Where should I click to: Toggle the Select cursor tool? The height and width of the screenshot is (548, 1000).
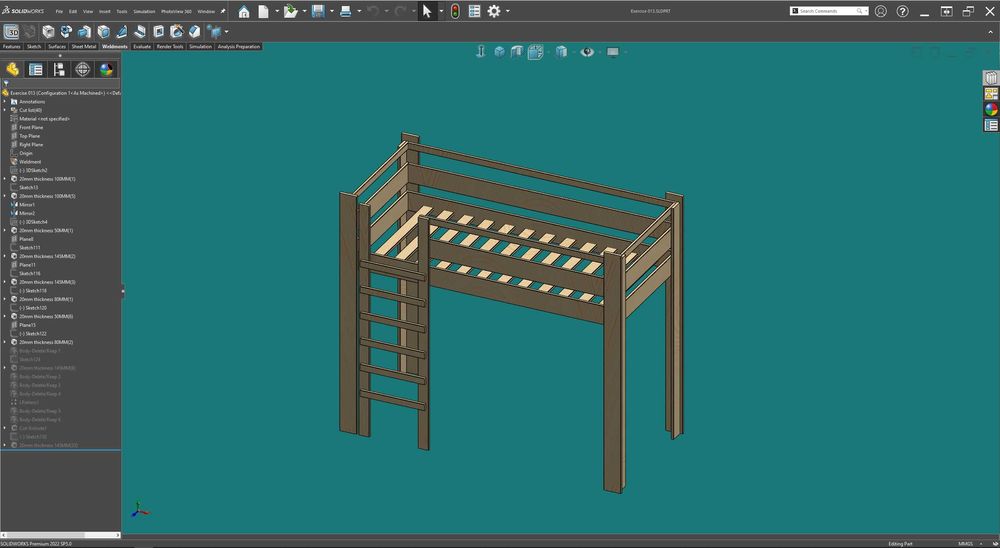[x=426, y=11]
